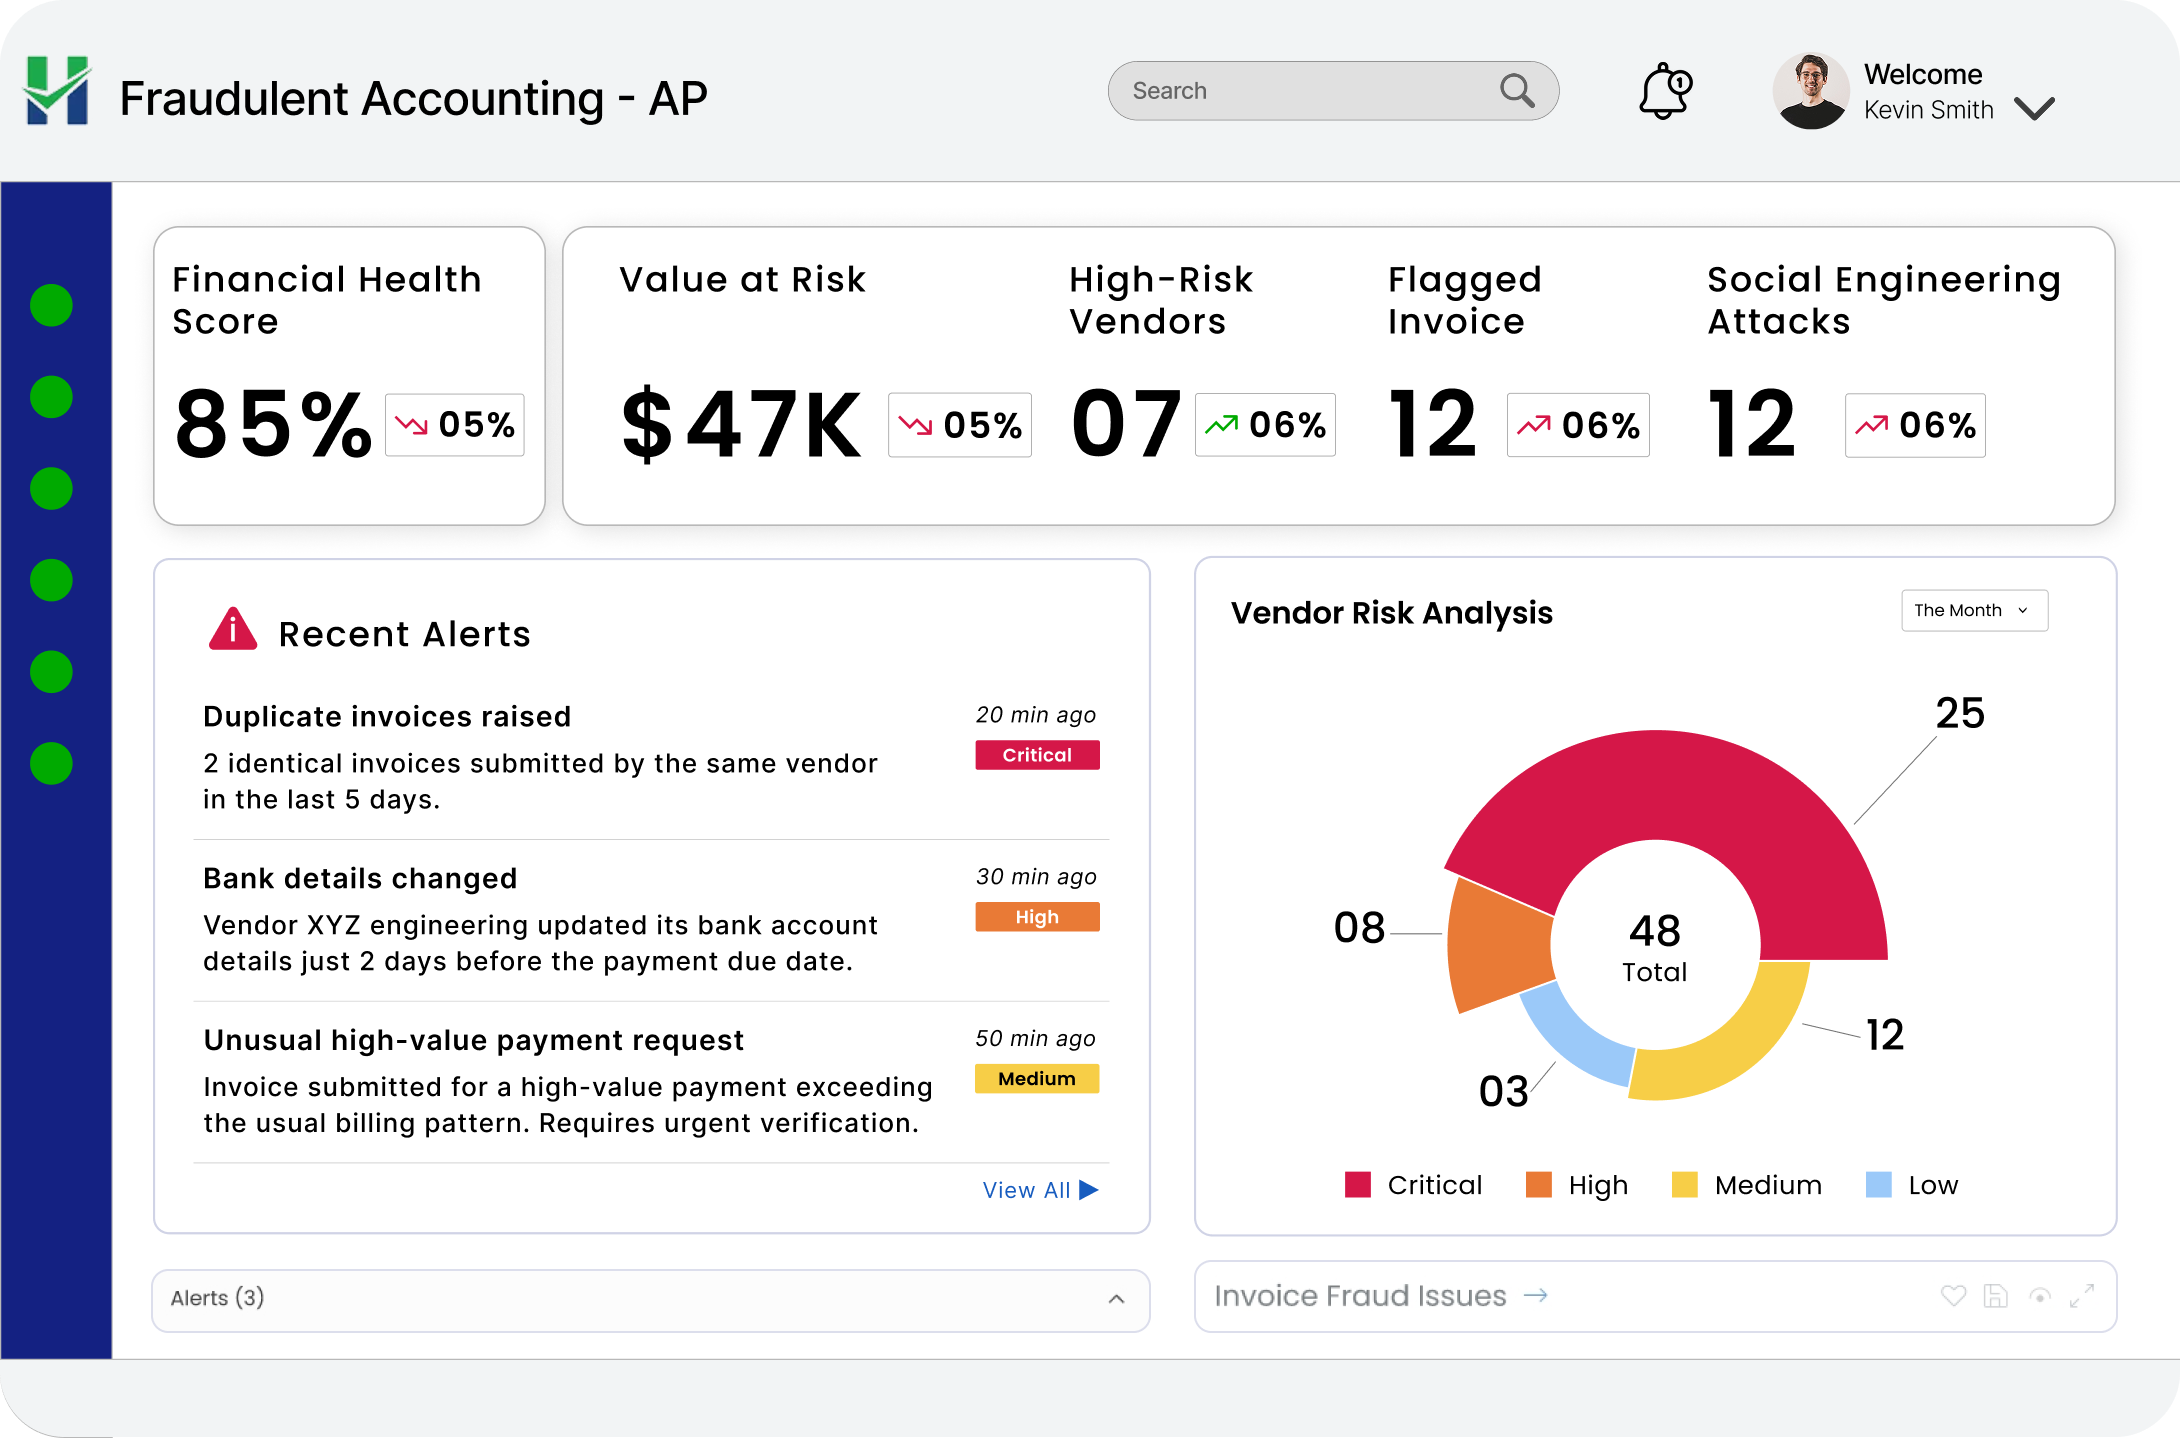Collapse the Alerts (3) panel chevron
The height and width of the screenshot is (1438, 2180).
coord(1116,1299)
